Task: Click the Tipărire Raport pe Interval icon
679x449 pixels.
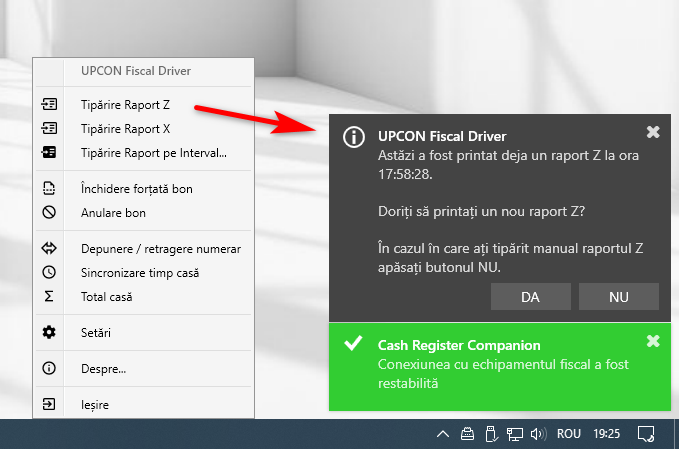Action: pyautogui.click(x=49, y=152)
